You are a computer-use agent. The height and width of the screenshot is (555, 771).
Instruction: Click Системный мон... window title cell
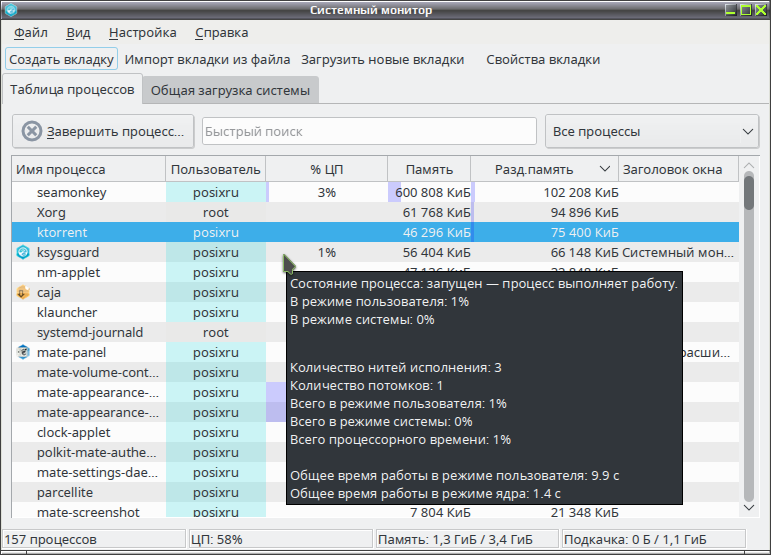click(678, 252)
